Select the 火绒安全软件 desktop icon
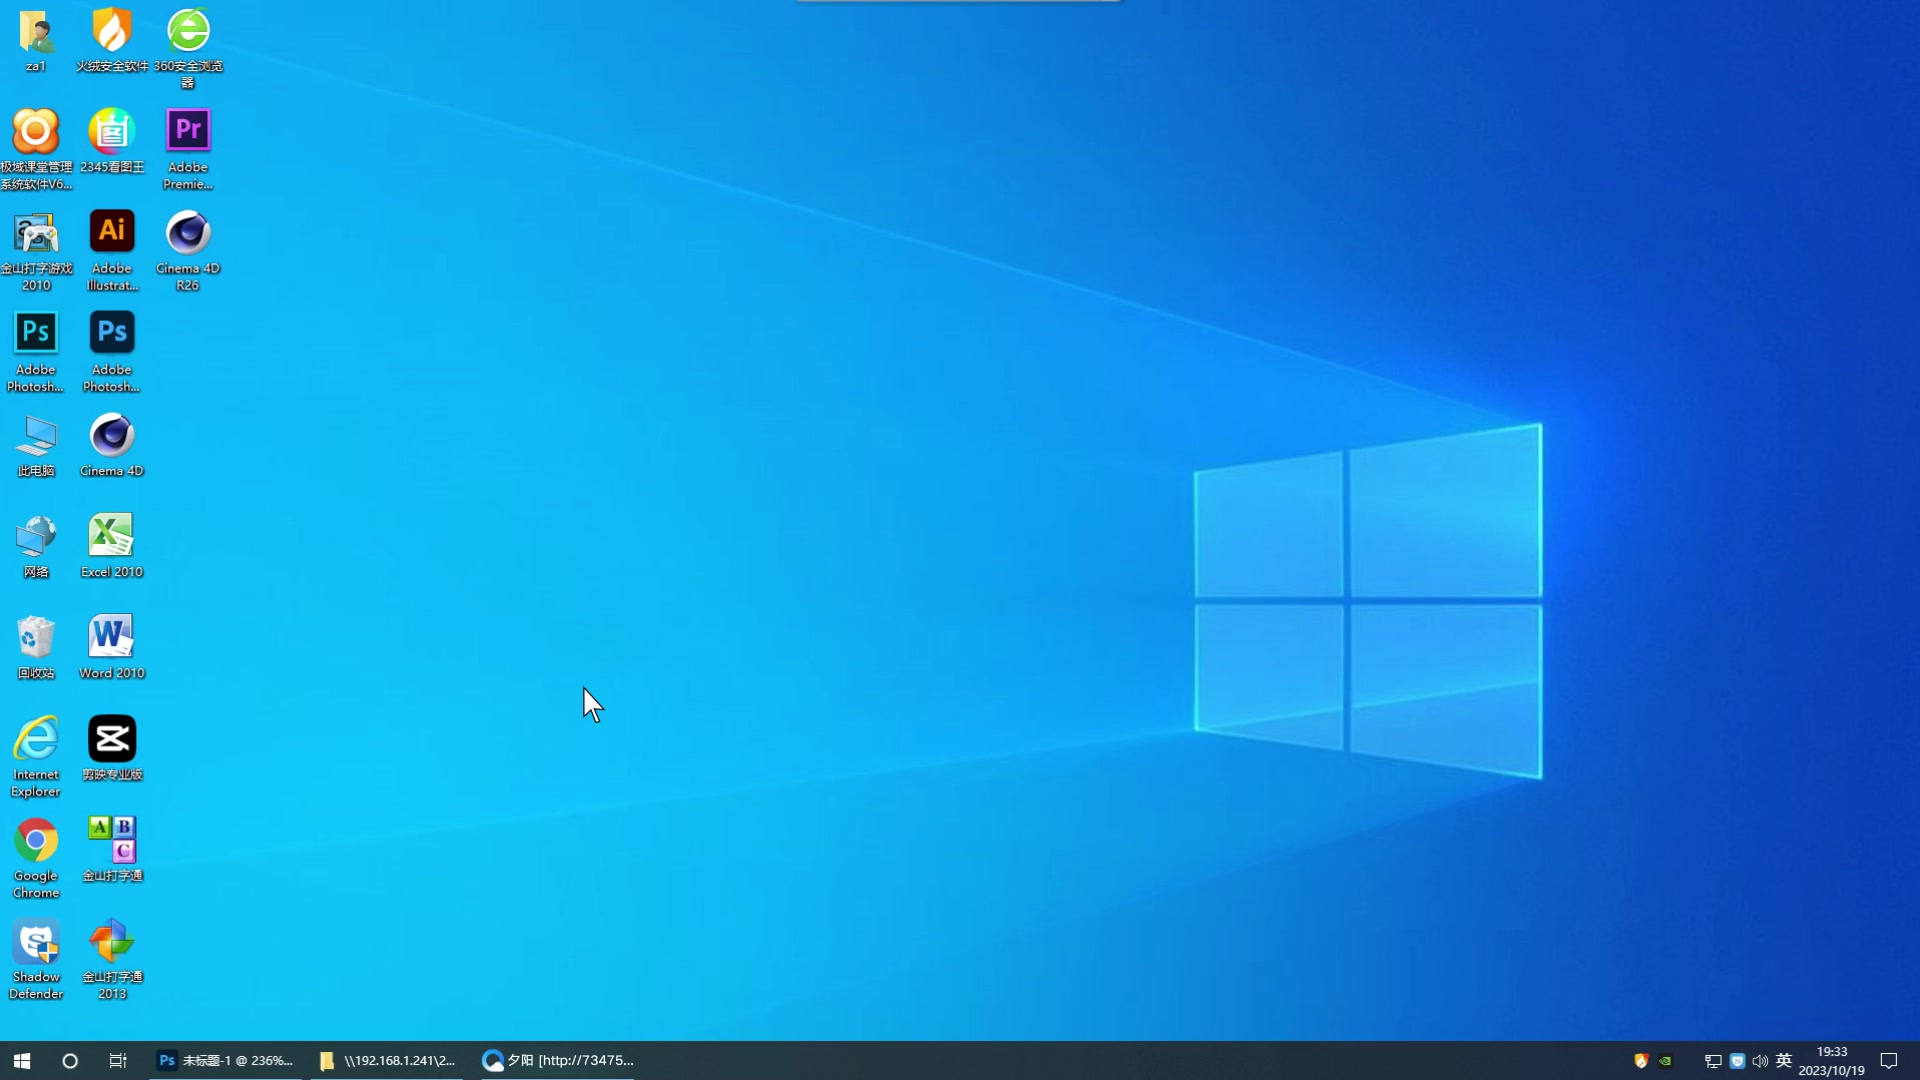Image resolution: width=1920 pixels, height=1080 pixels. click(x=112, y=41)
